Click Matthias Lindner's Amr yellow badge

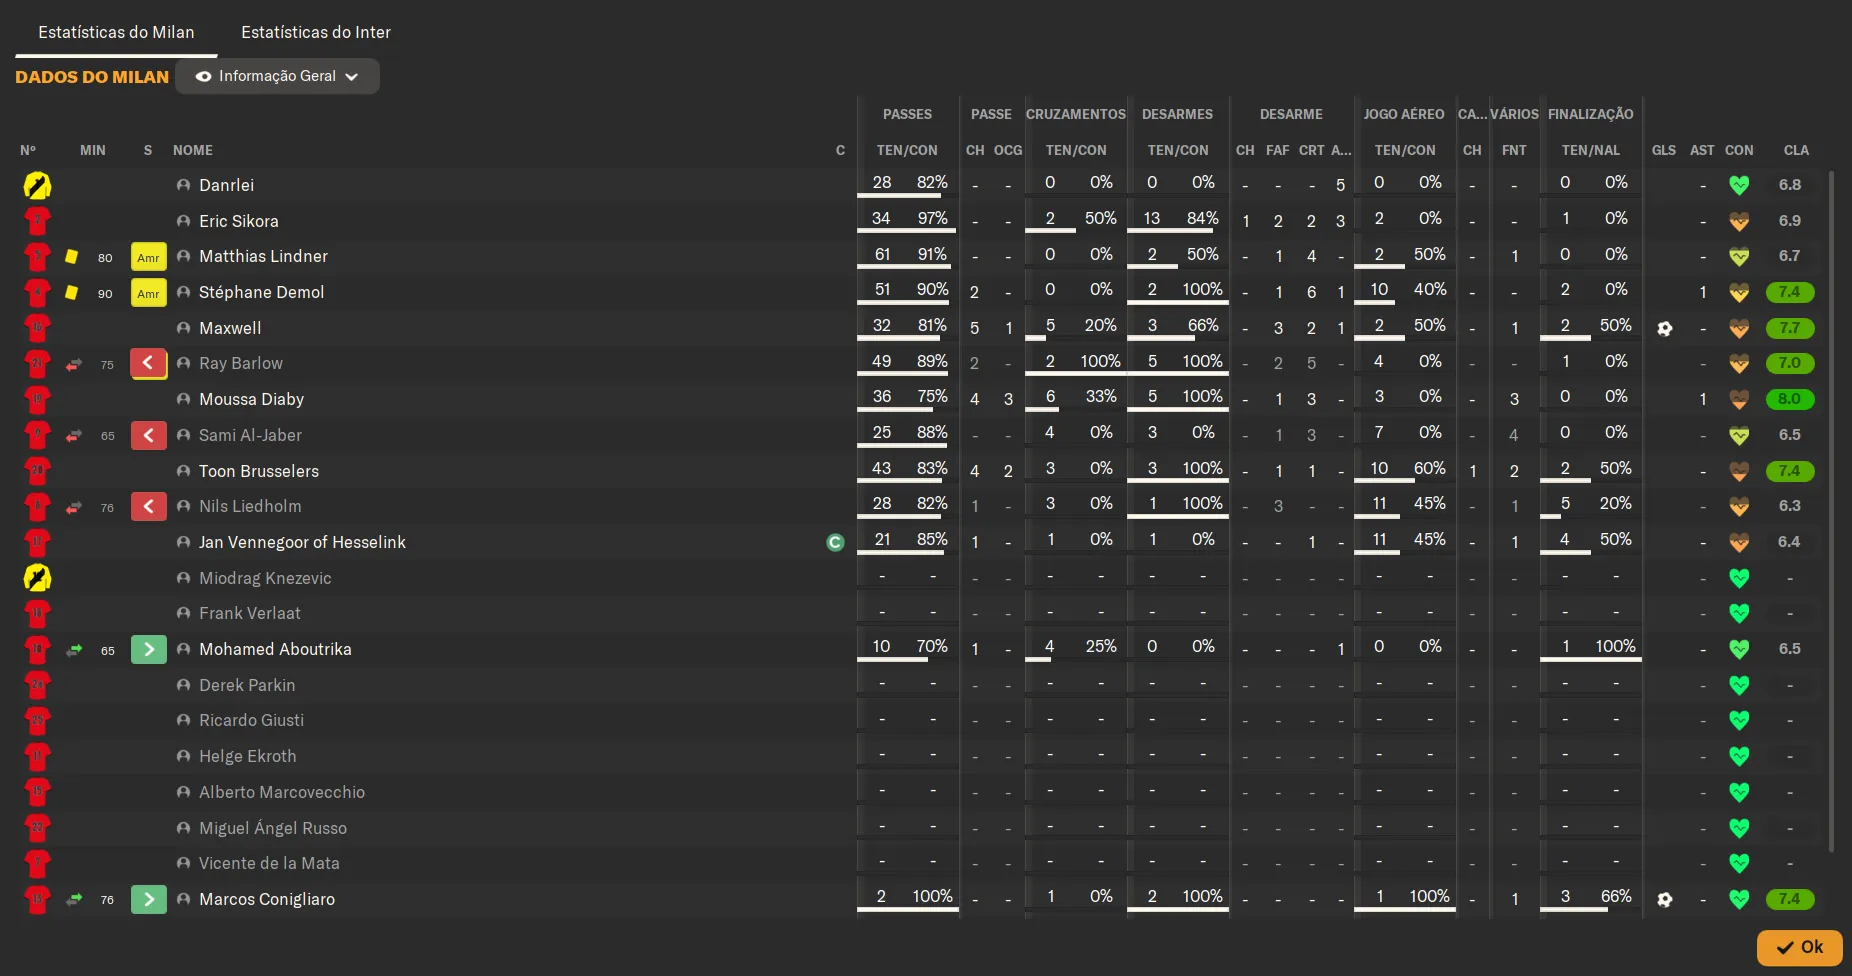pyautogui.click(x=148, y=257)
